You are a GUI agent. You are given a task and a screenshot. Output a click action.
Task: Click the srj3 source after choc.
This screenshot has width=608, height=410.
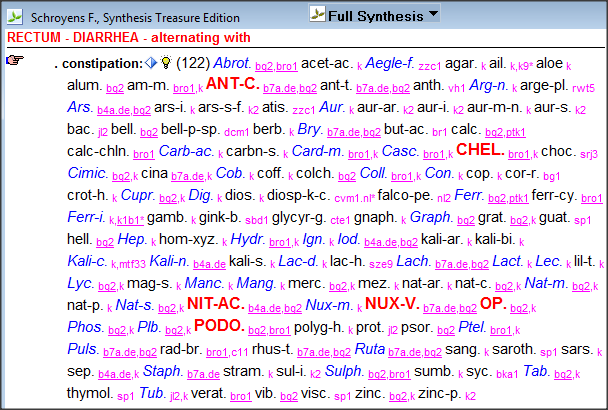point(589,154)
